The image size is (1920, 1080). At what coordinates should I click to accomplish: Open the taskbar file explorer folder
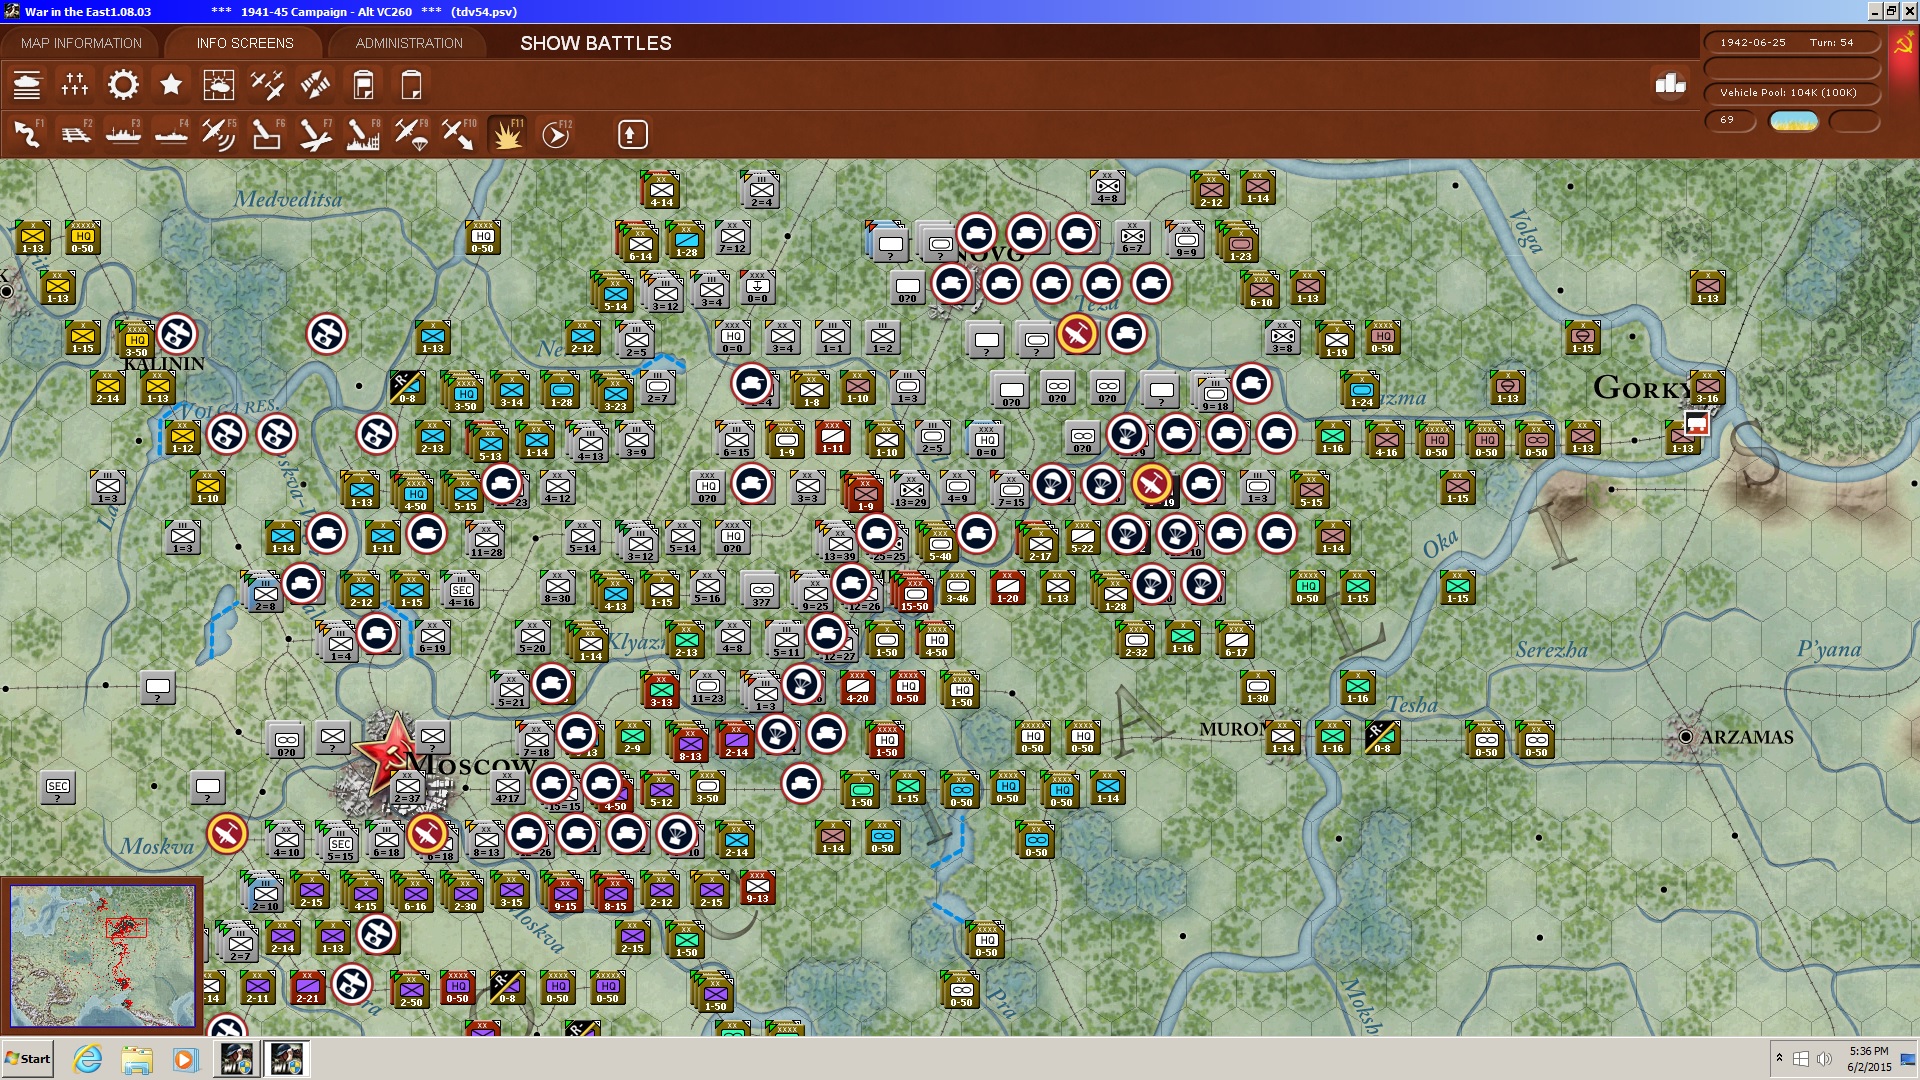137,1059
